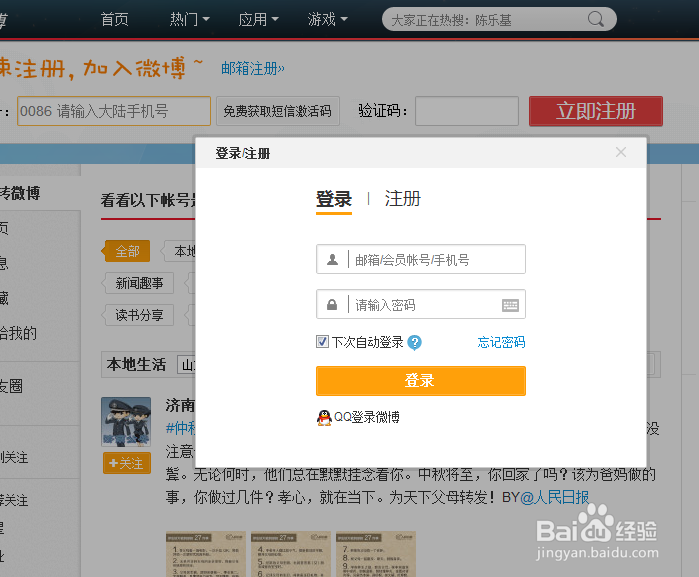Click 免费获取短信激活码 button
The width and height of the screenshot is (699, 577).
coord(278,111)
